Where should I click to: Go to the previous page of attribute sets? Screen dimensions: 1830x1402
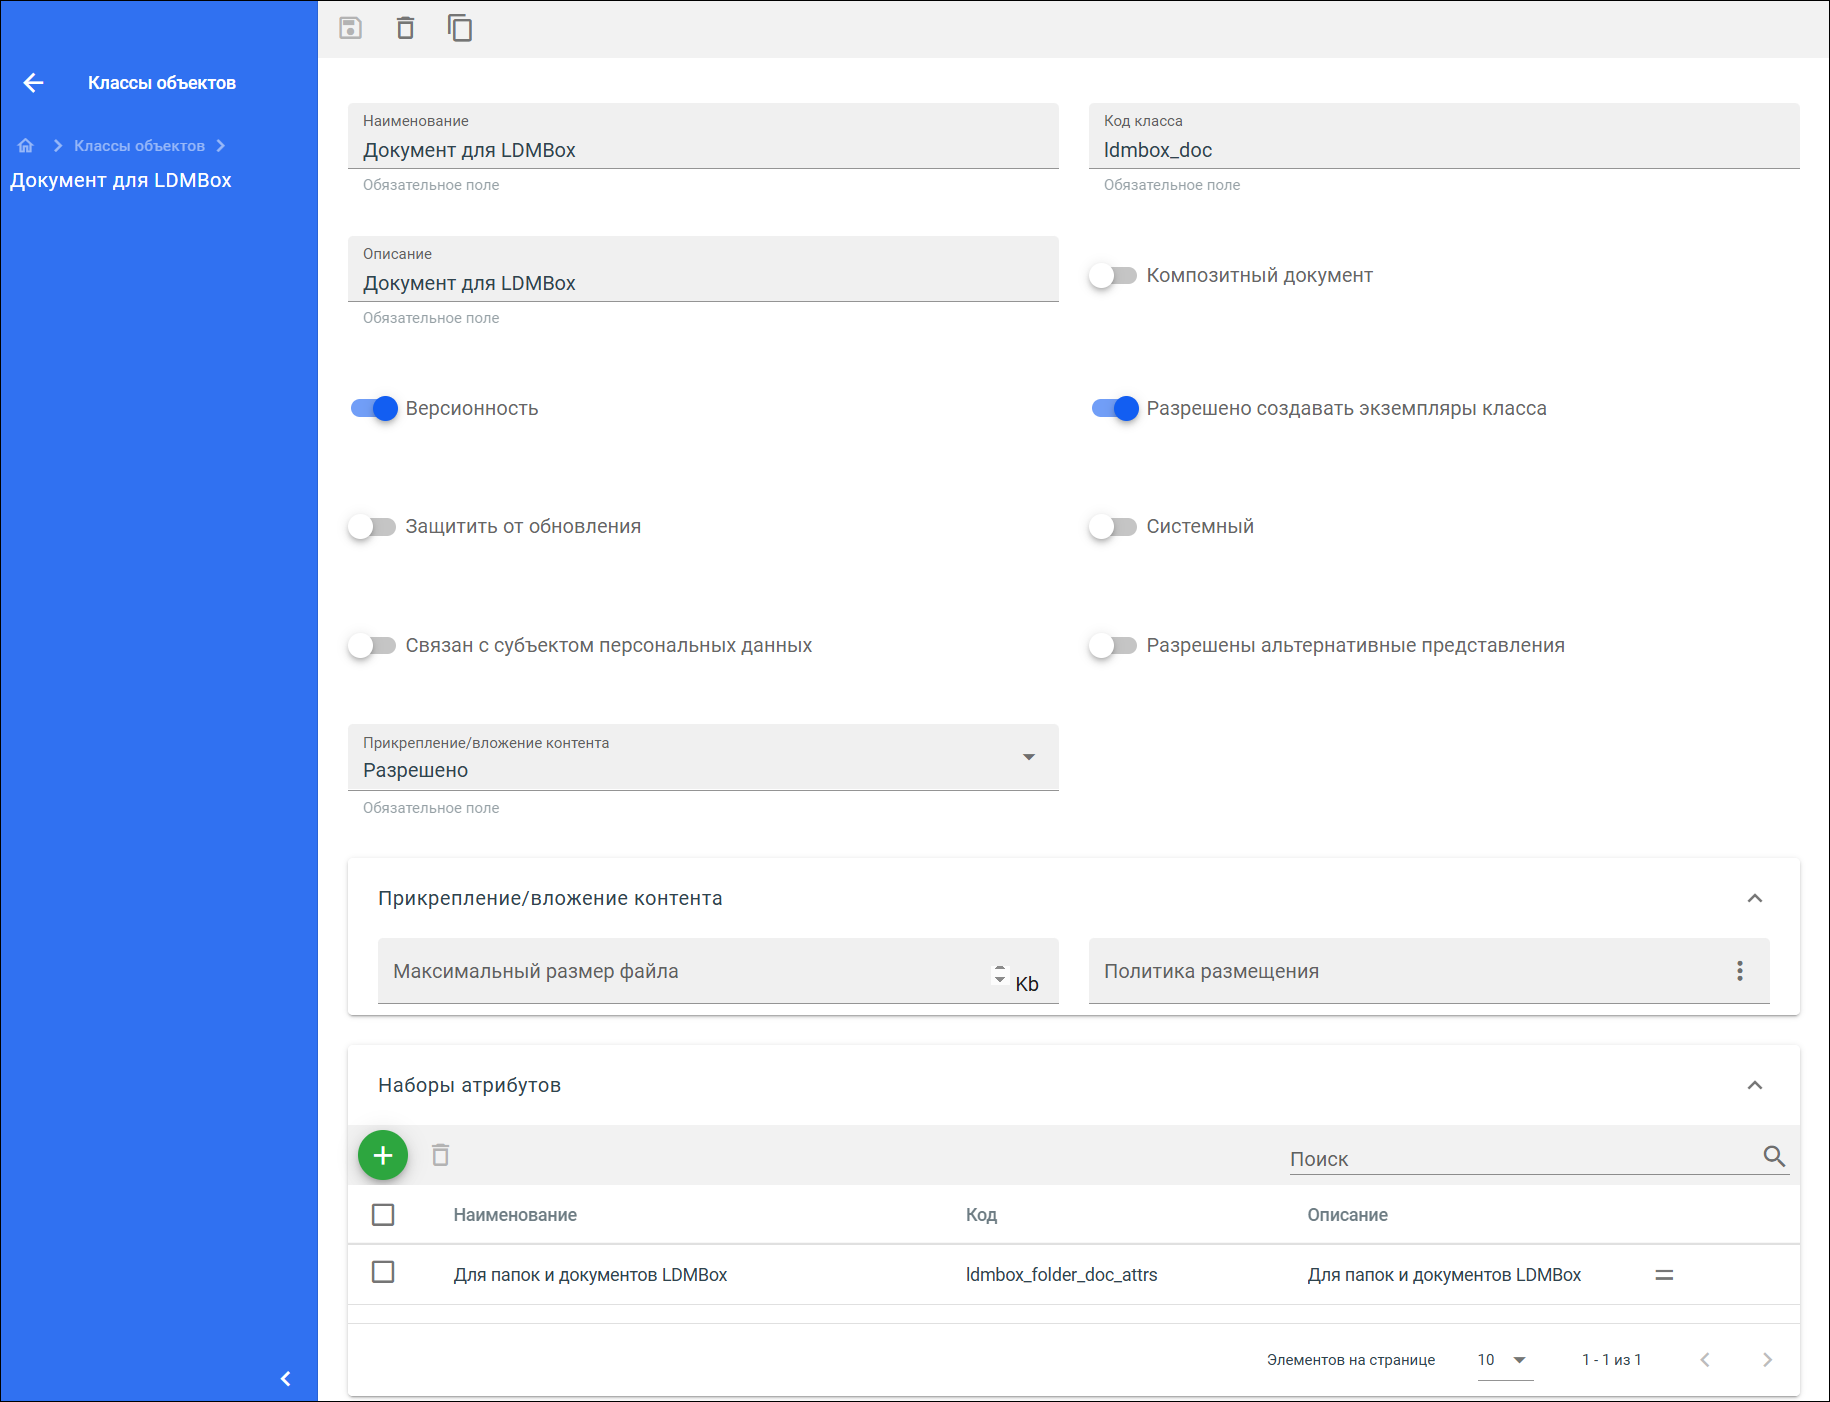click(x=1705, y=1360)
